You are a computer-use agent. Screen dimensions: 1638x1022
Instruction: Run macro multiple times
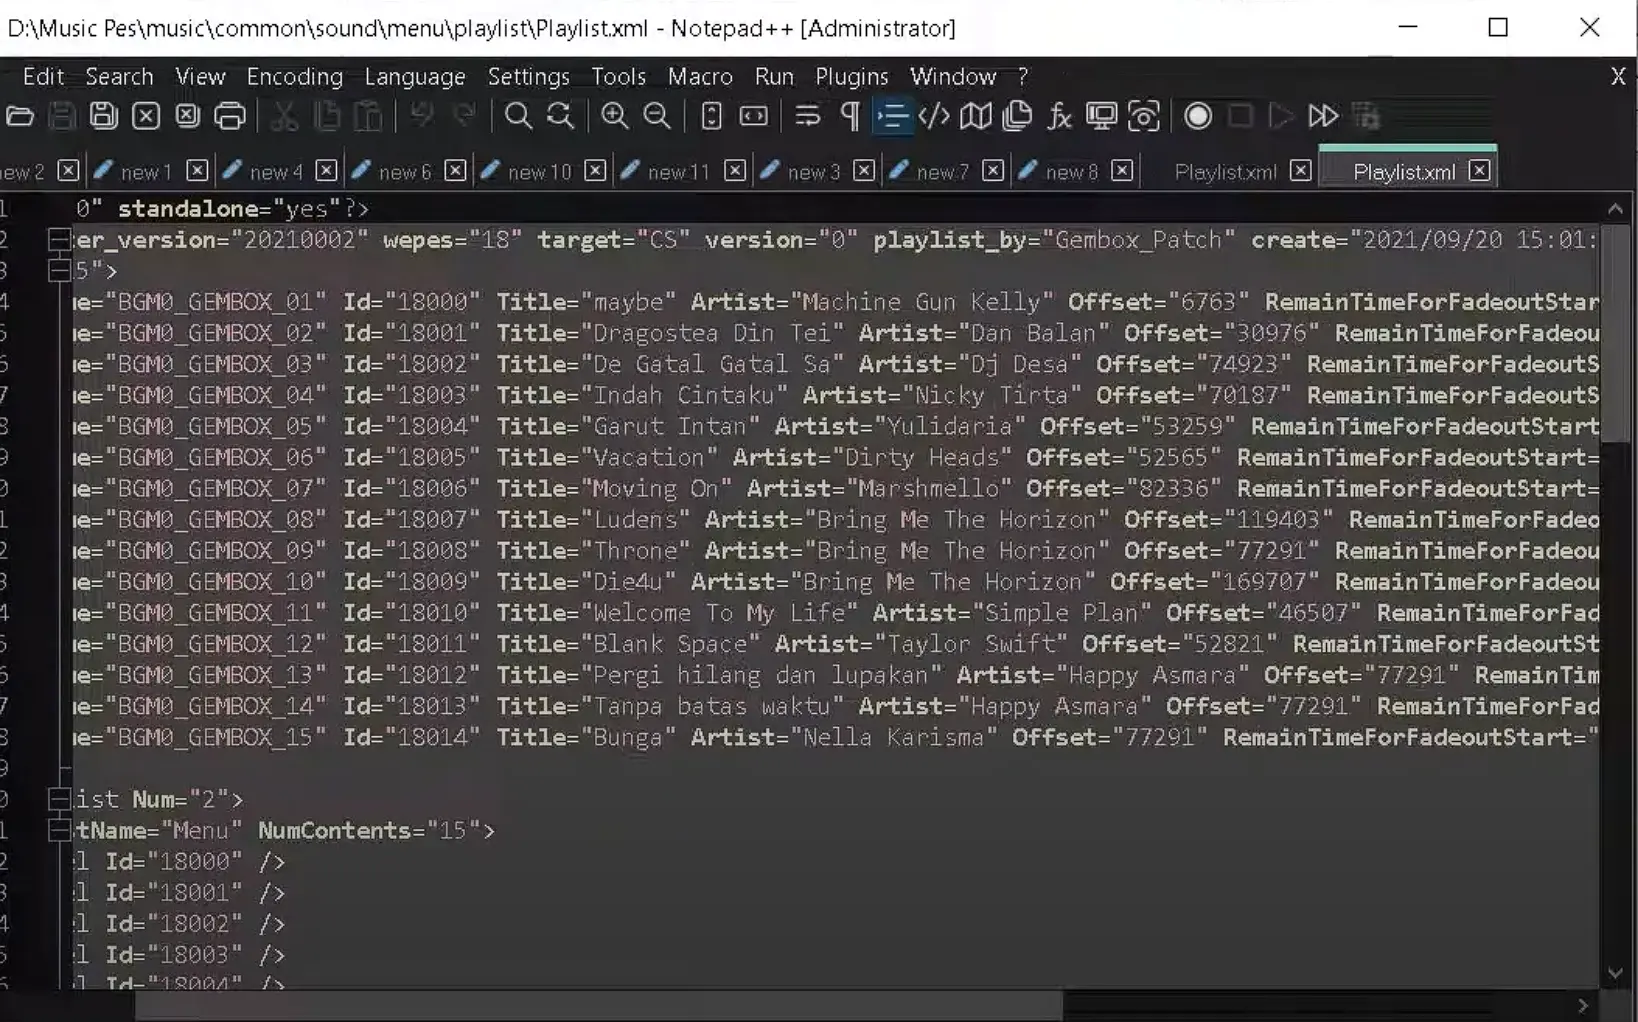click(x=1323, y=117)
